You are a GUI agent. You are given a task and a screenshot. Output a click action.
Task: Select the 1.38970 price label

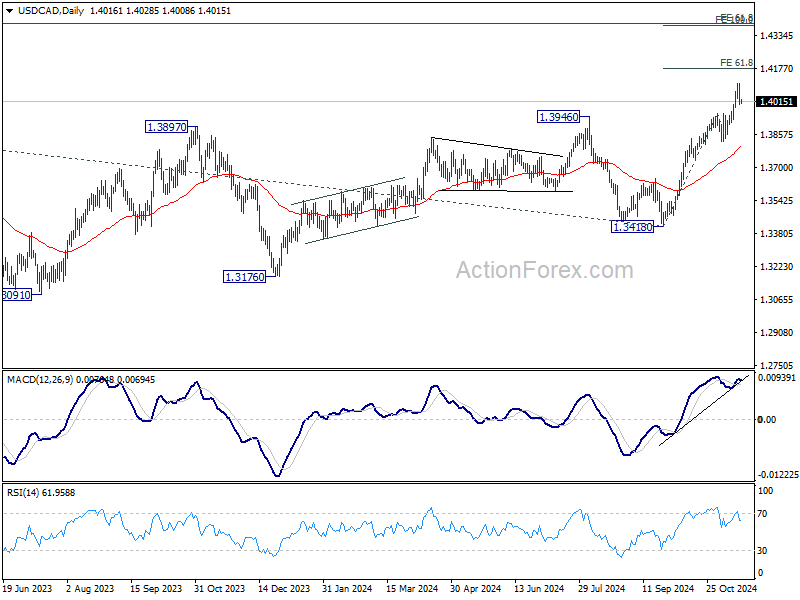pos(167,127)
